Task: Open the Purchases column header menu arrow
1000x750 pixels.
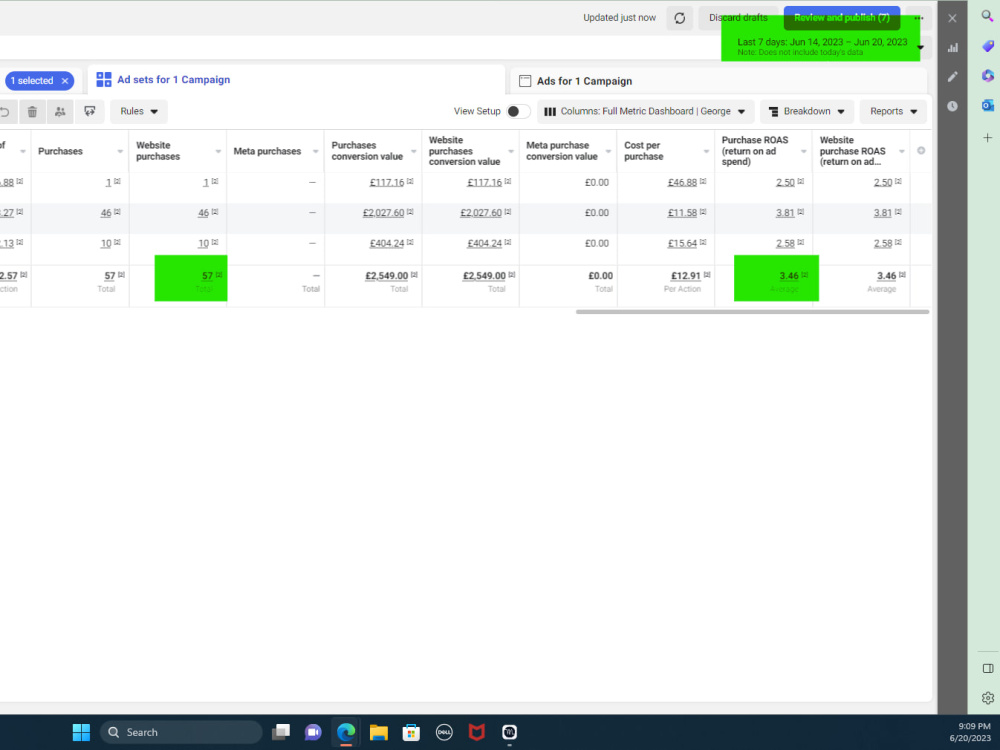Action: [x=120, y=151]
